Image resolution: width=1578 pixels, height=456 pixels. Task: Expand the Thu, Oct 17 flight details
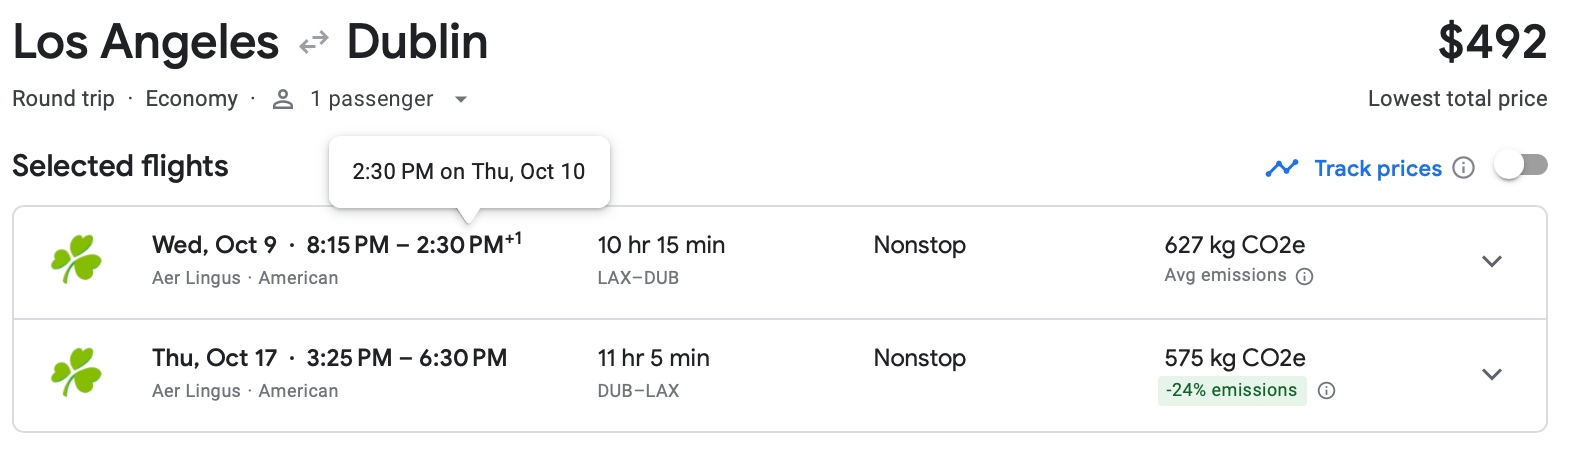1492,375
